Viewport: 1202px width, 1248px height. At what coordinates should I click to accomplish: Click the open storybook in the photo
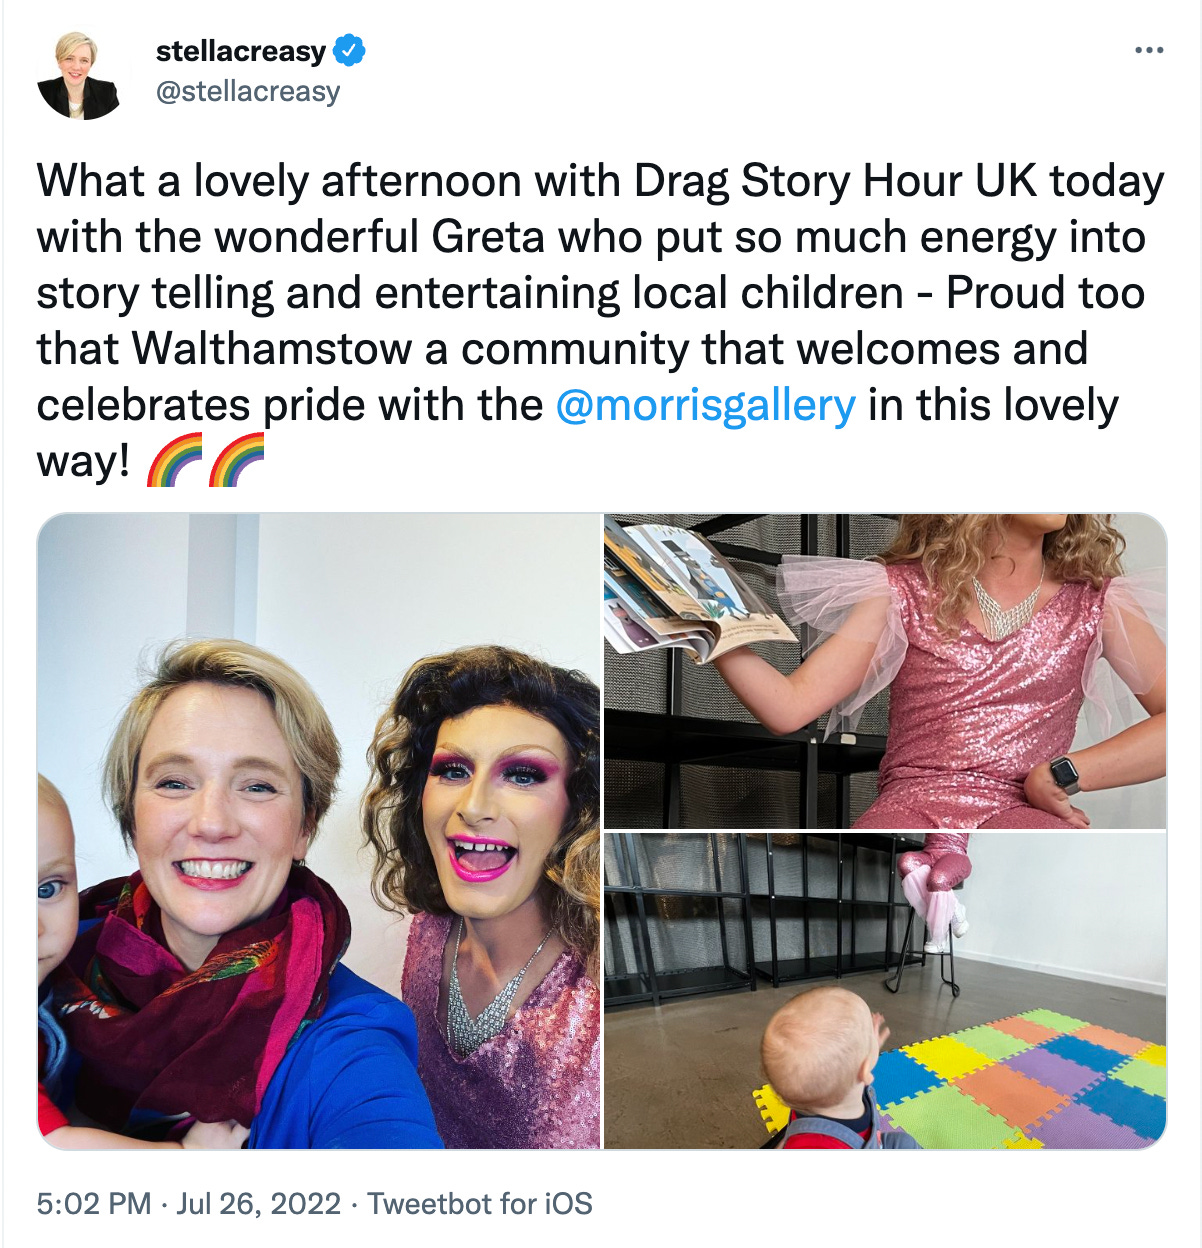pyautogui.click(x=695, y=592)
